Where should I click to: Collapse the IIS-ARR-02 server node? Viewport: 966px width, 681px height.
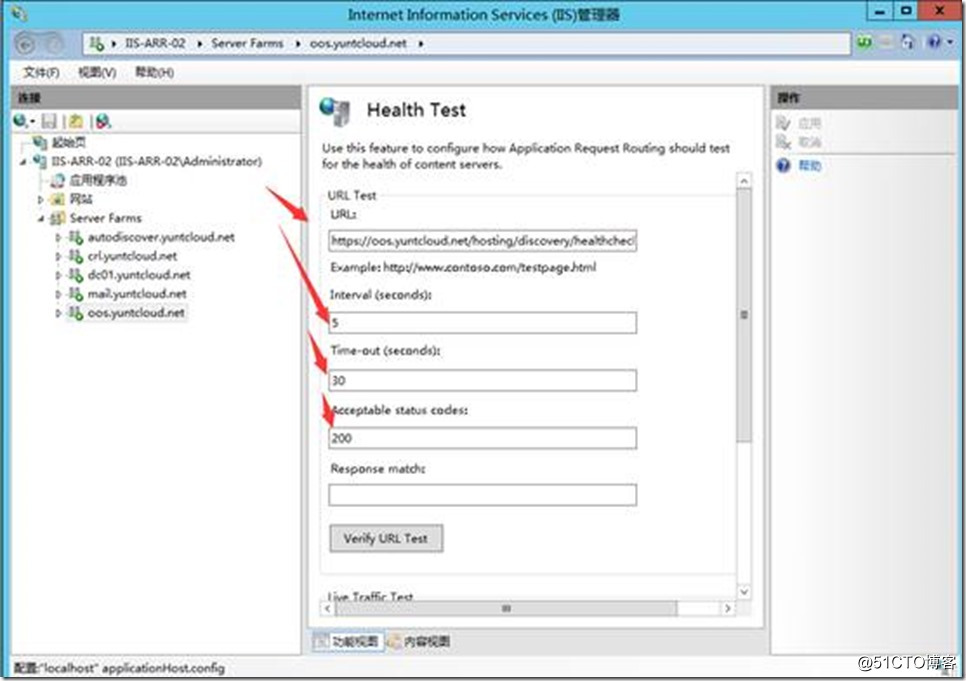pos(23,162)
